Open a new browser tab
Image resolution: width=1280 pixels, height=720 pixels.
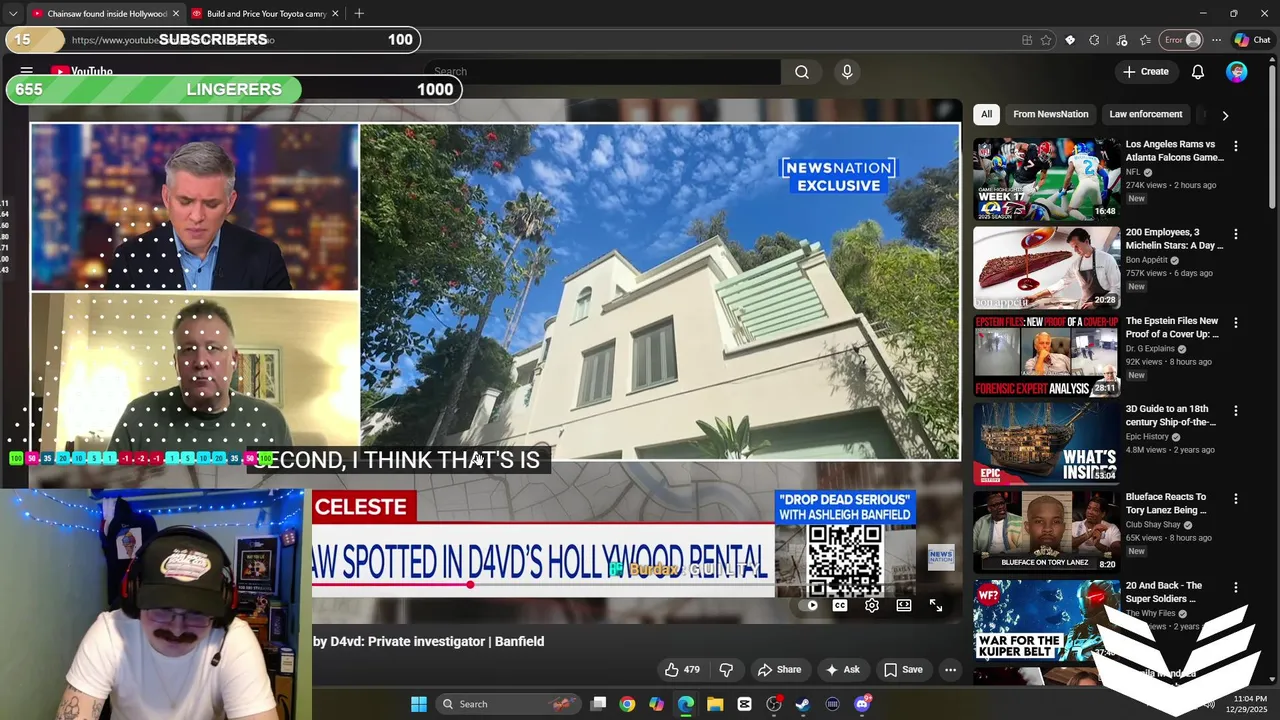pyautogui.click(x=359, y=14)
